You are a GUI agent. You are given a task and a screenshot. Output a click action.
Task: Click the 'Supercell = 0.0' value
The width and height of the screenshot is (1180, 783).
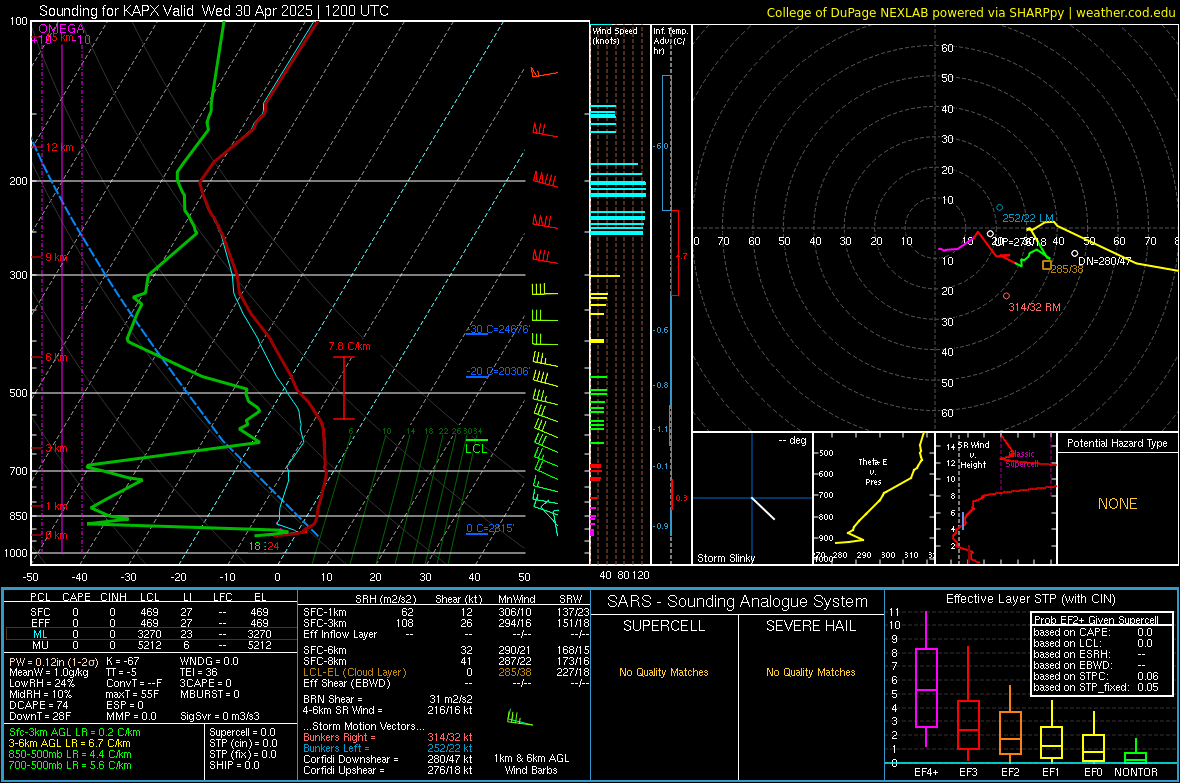(x=242, y=732)
